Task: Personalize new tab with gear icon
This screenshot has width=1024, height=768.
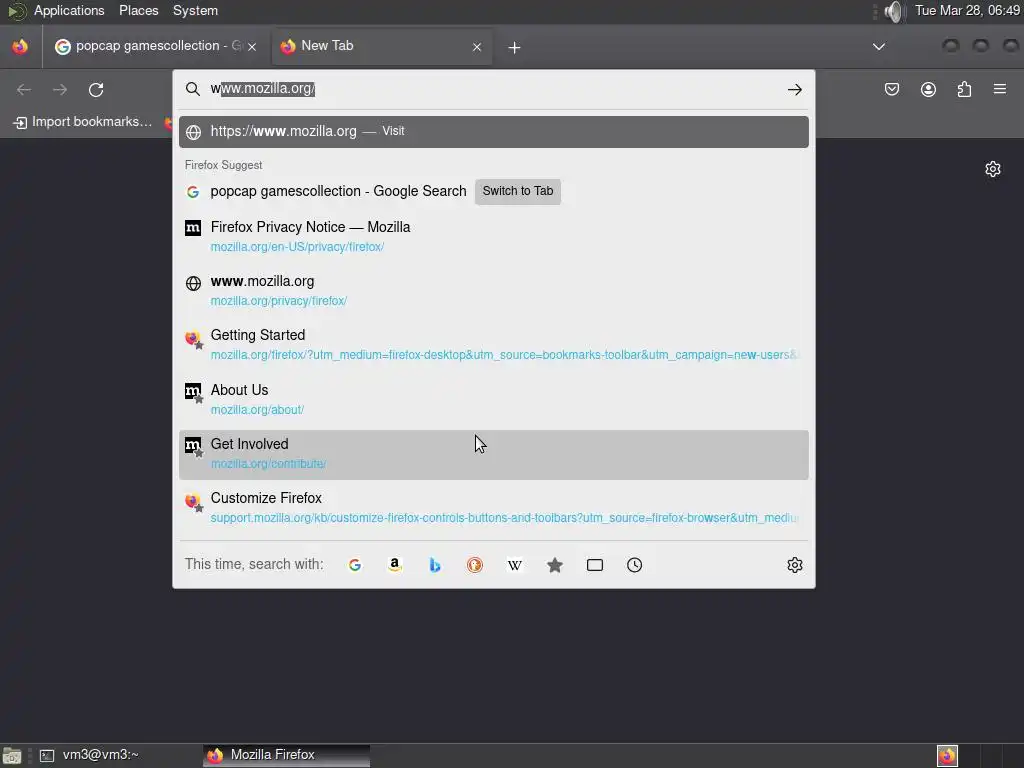Action: tap(993, 169)
